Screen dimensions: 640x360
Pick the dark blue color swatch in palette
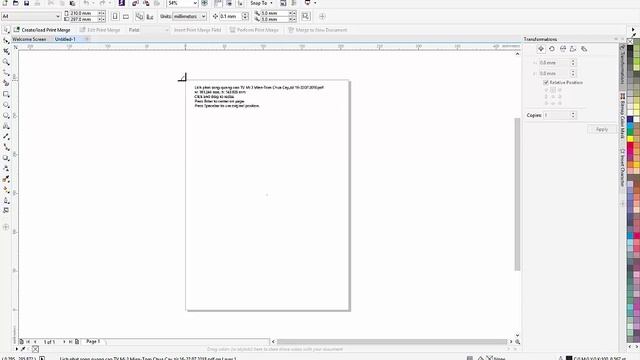630,119
